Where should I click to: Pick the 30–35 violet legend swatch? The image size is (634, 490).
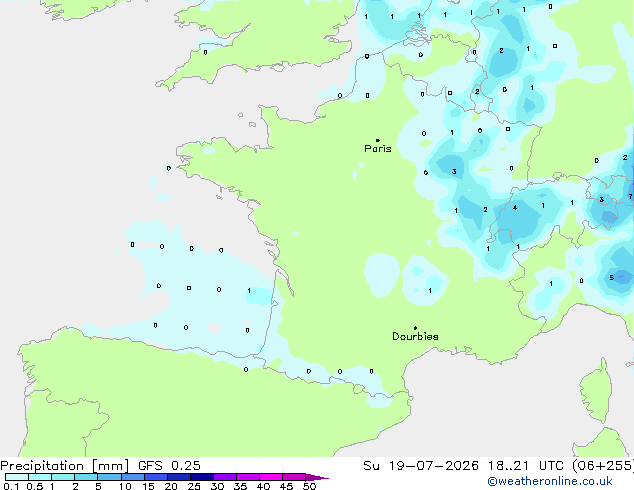(x=225, y=477)
